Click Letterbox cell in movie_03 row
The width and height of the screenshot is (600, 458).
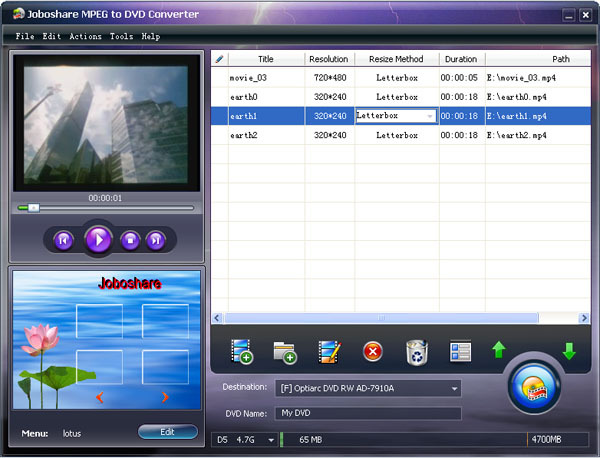click(x=397, y=78)
